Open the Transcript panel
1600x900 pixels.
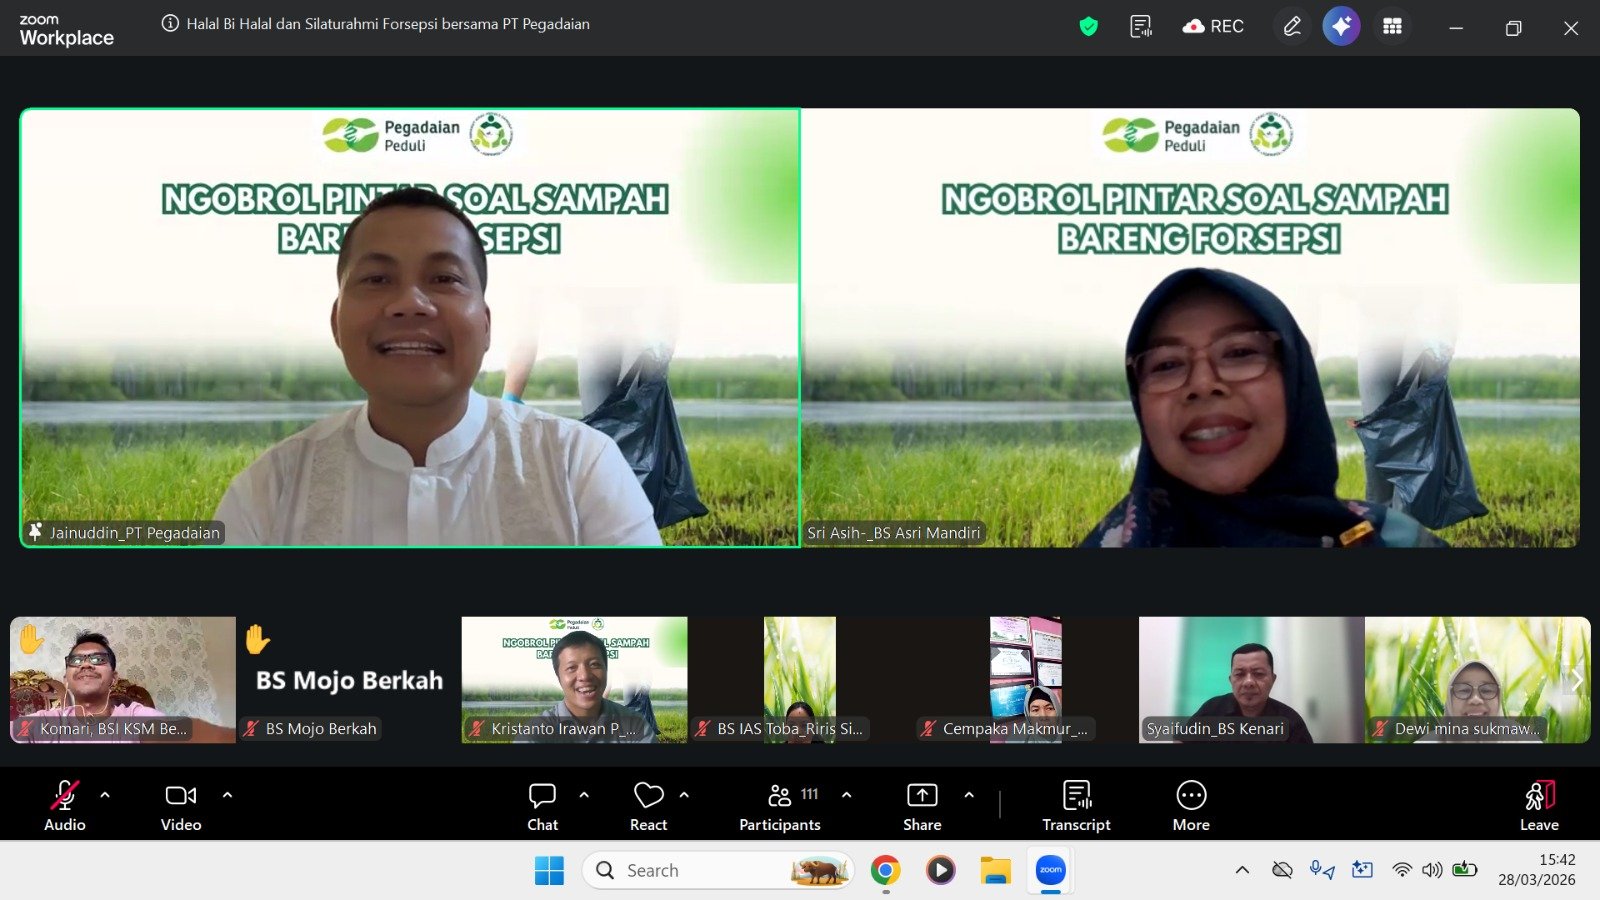coord(1076,806)
